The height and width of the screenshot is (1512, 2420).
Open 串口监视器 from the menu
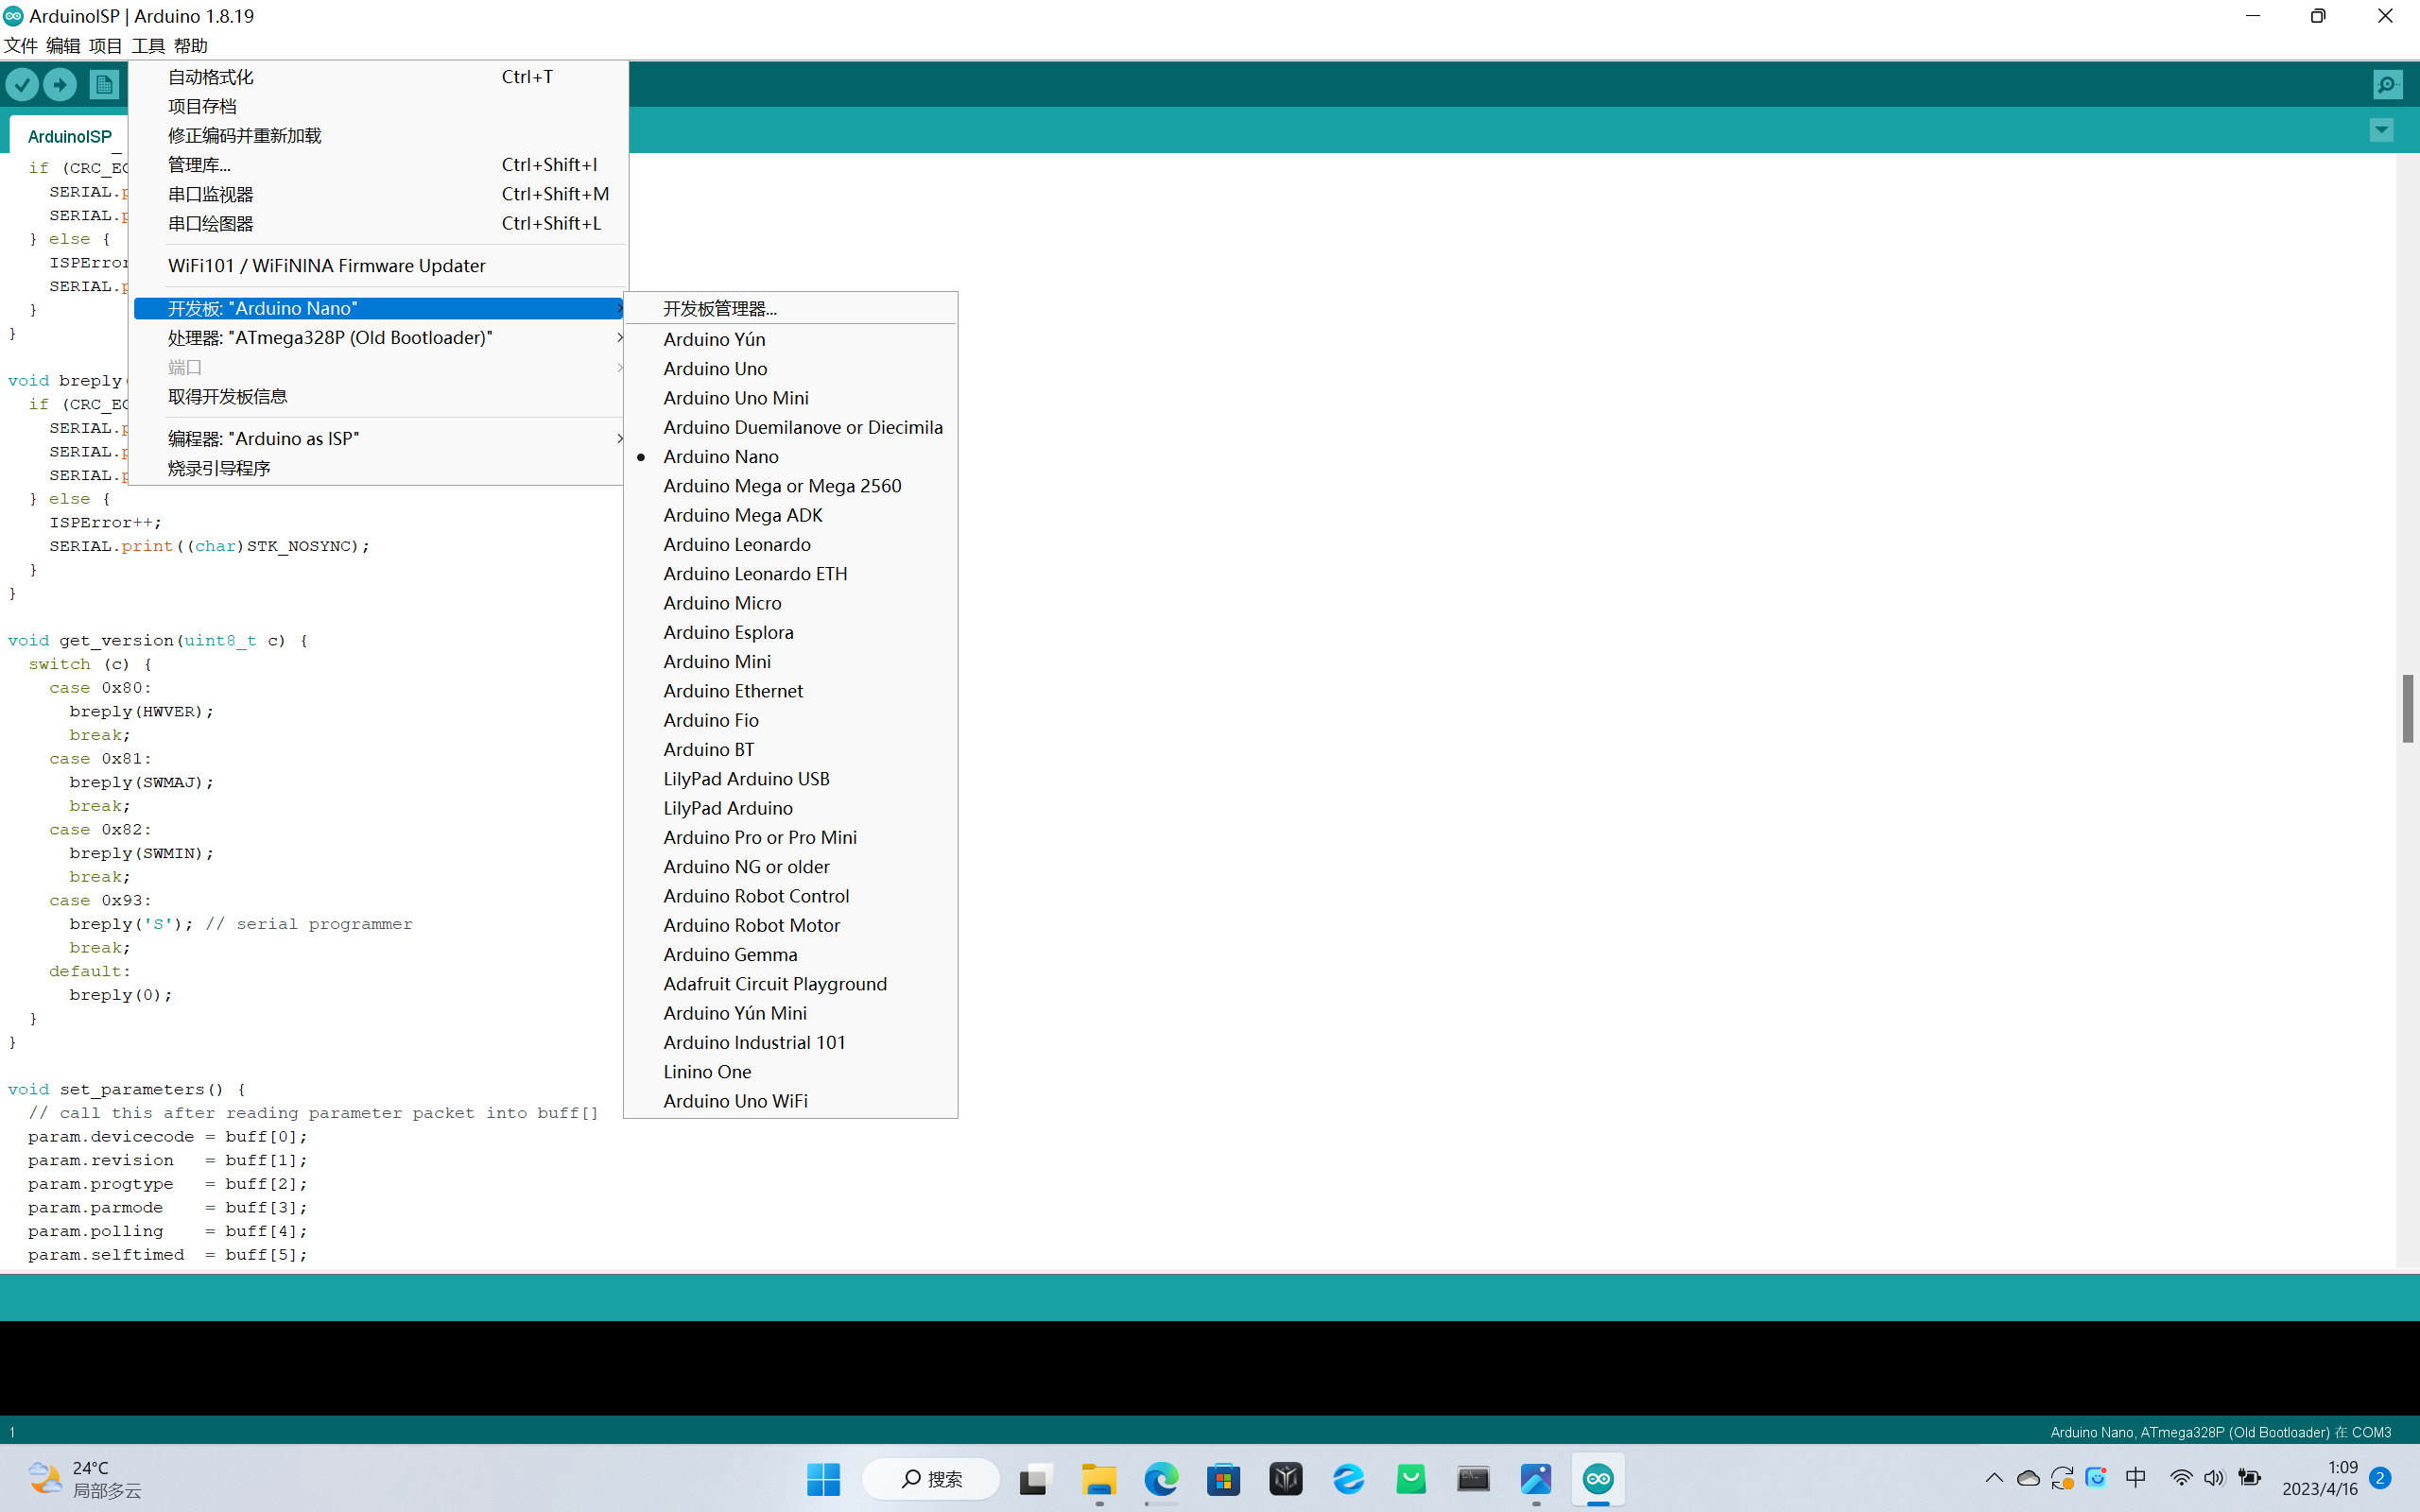pos(380,194)
